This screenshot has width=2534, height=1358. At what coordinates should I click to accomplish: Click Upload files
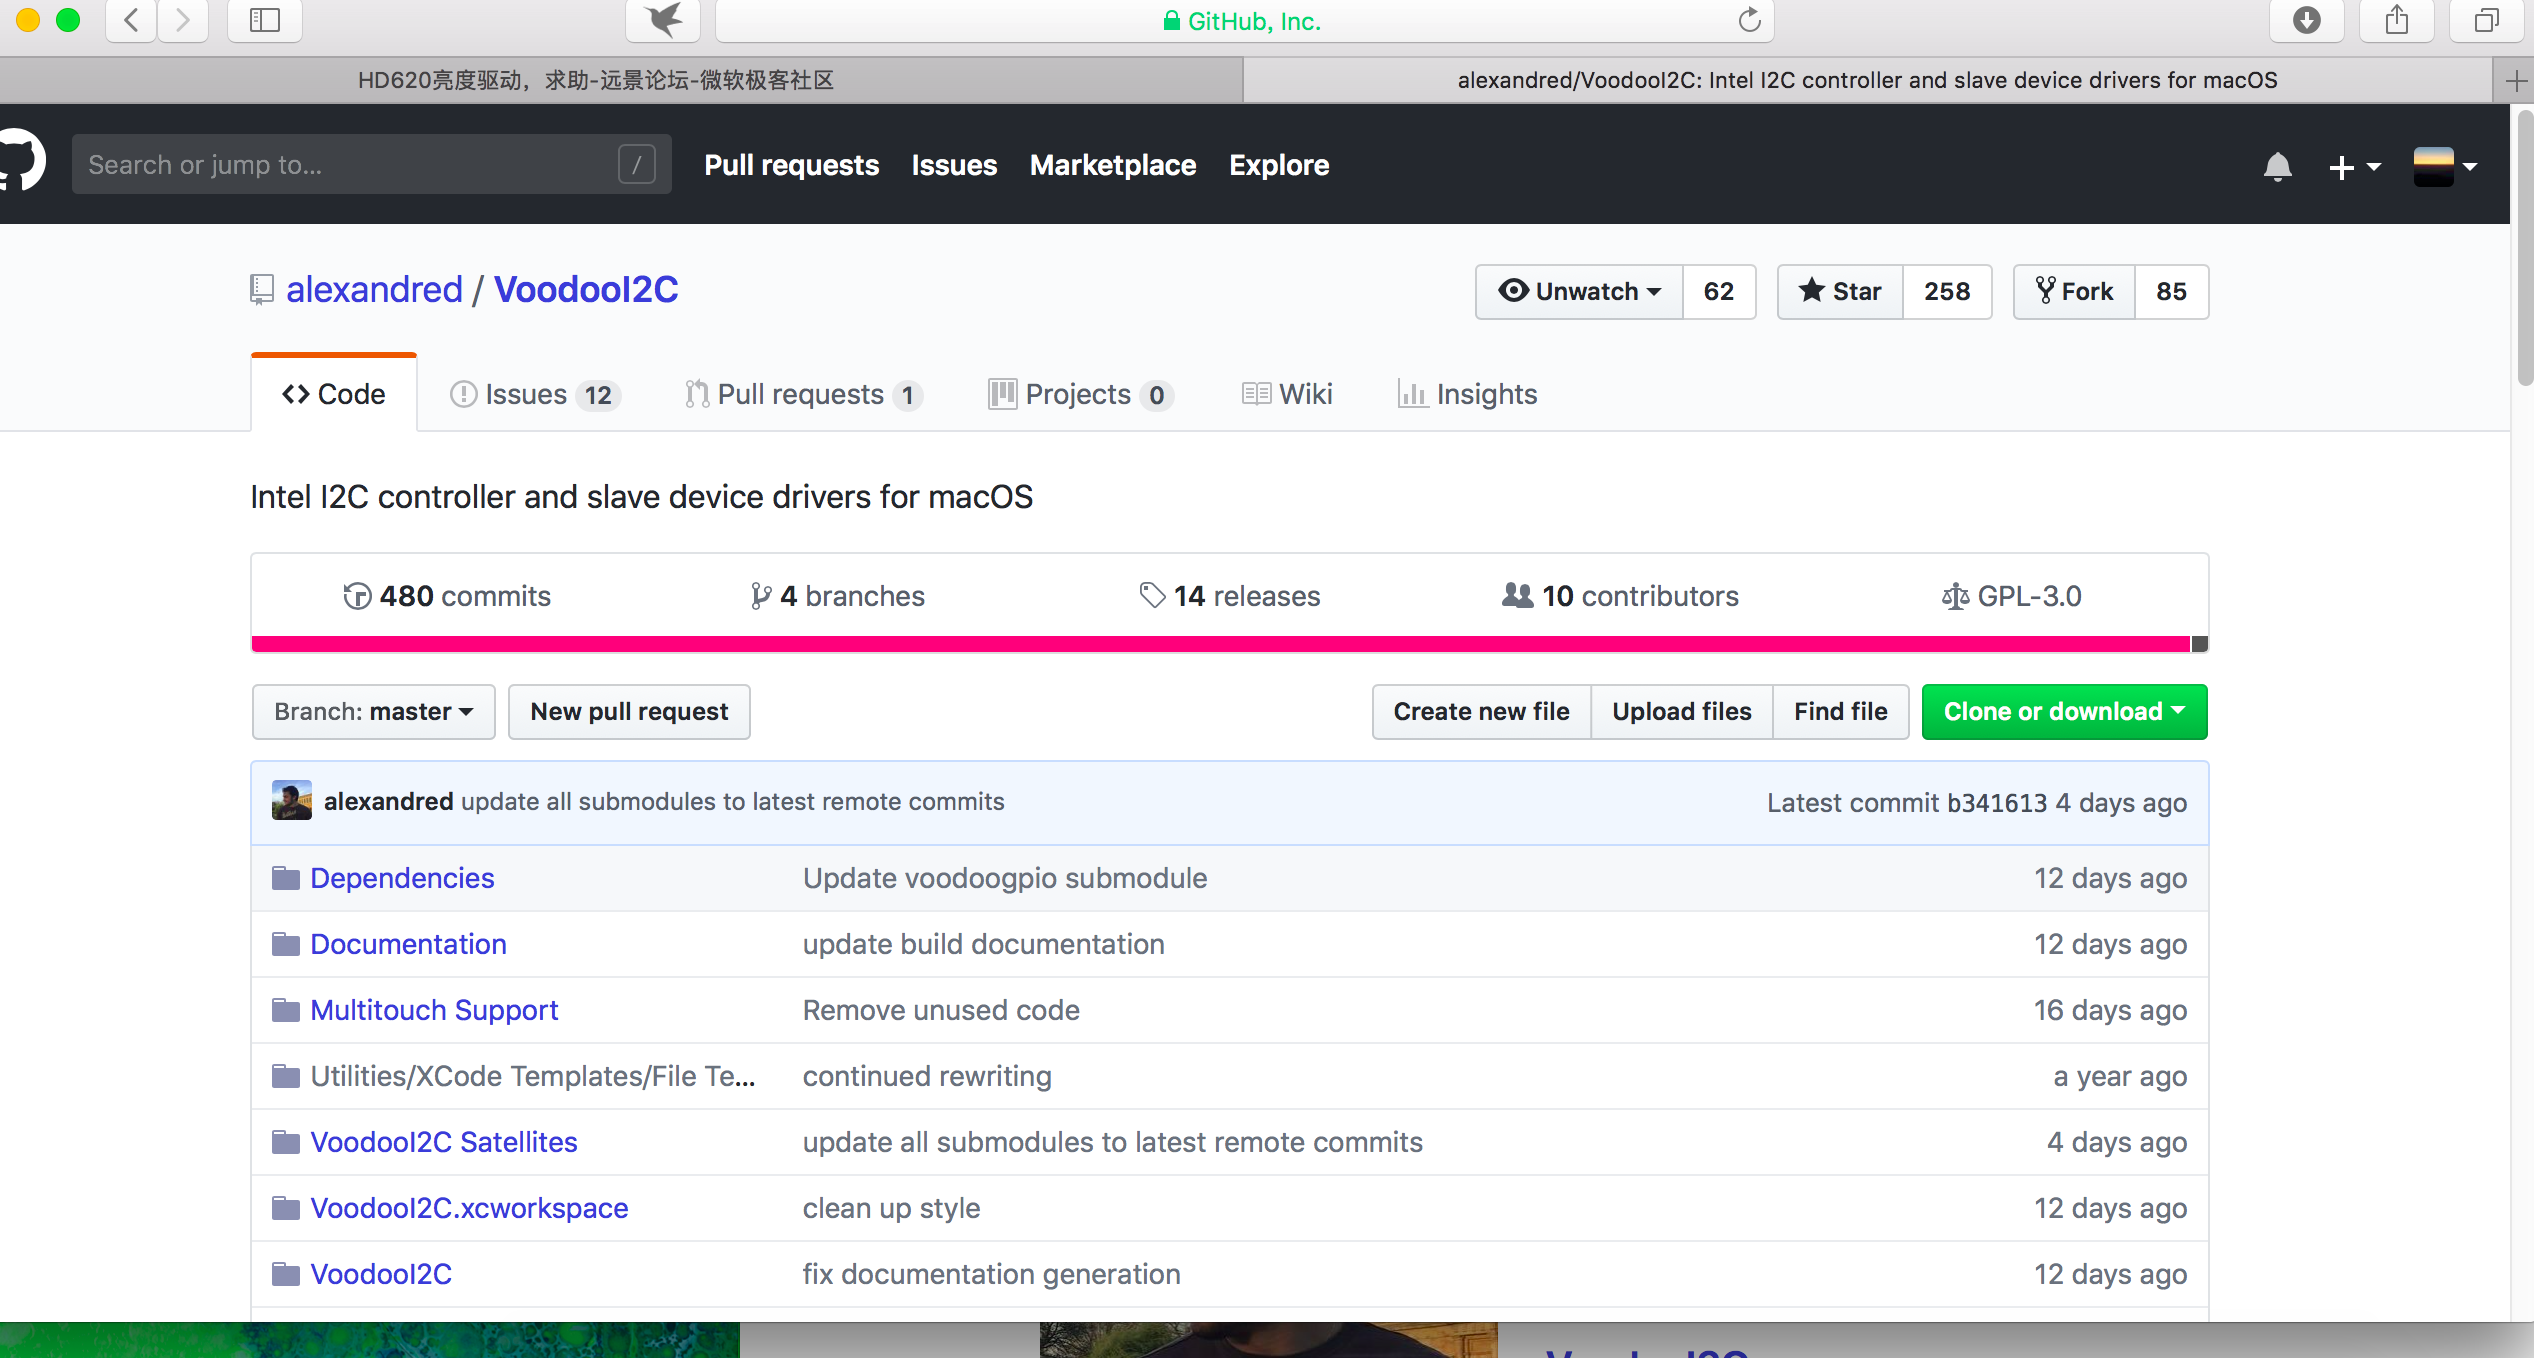point(1682,712)
